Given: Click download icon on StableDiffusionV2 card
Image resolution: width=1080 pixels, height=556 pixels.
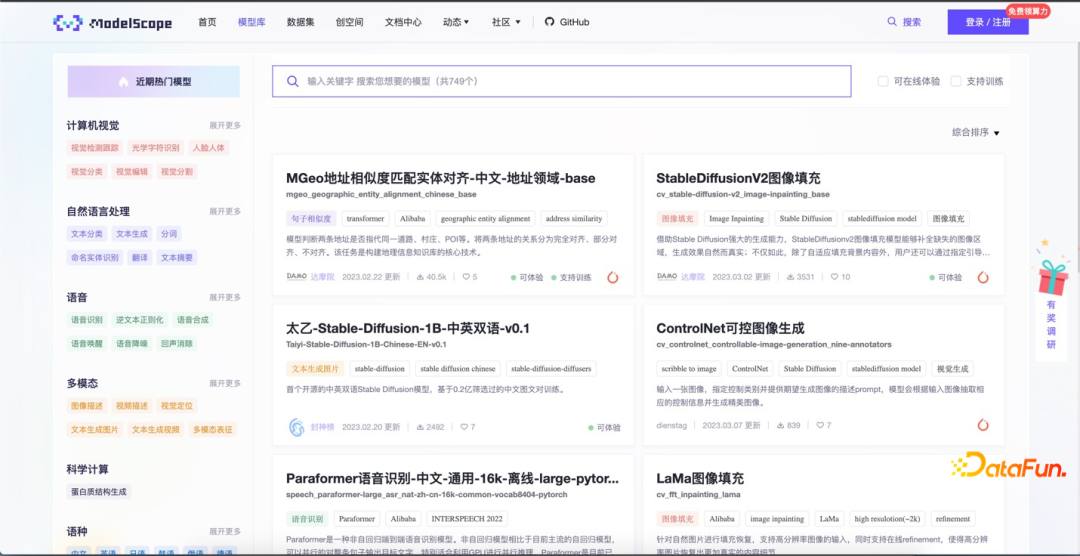Looking at the screenshot, I should [790, 277].
